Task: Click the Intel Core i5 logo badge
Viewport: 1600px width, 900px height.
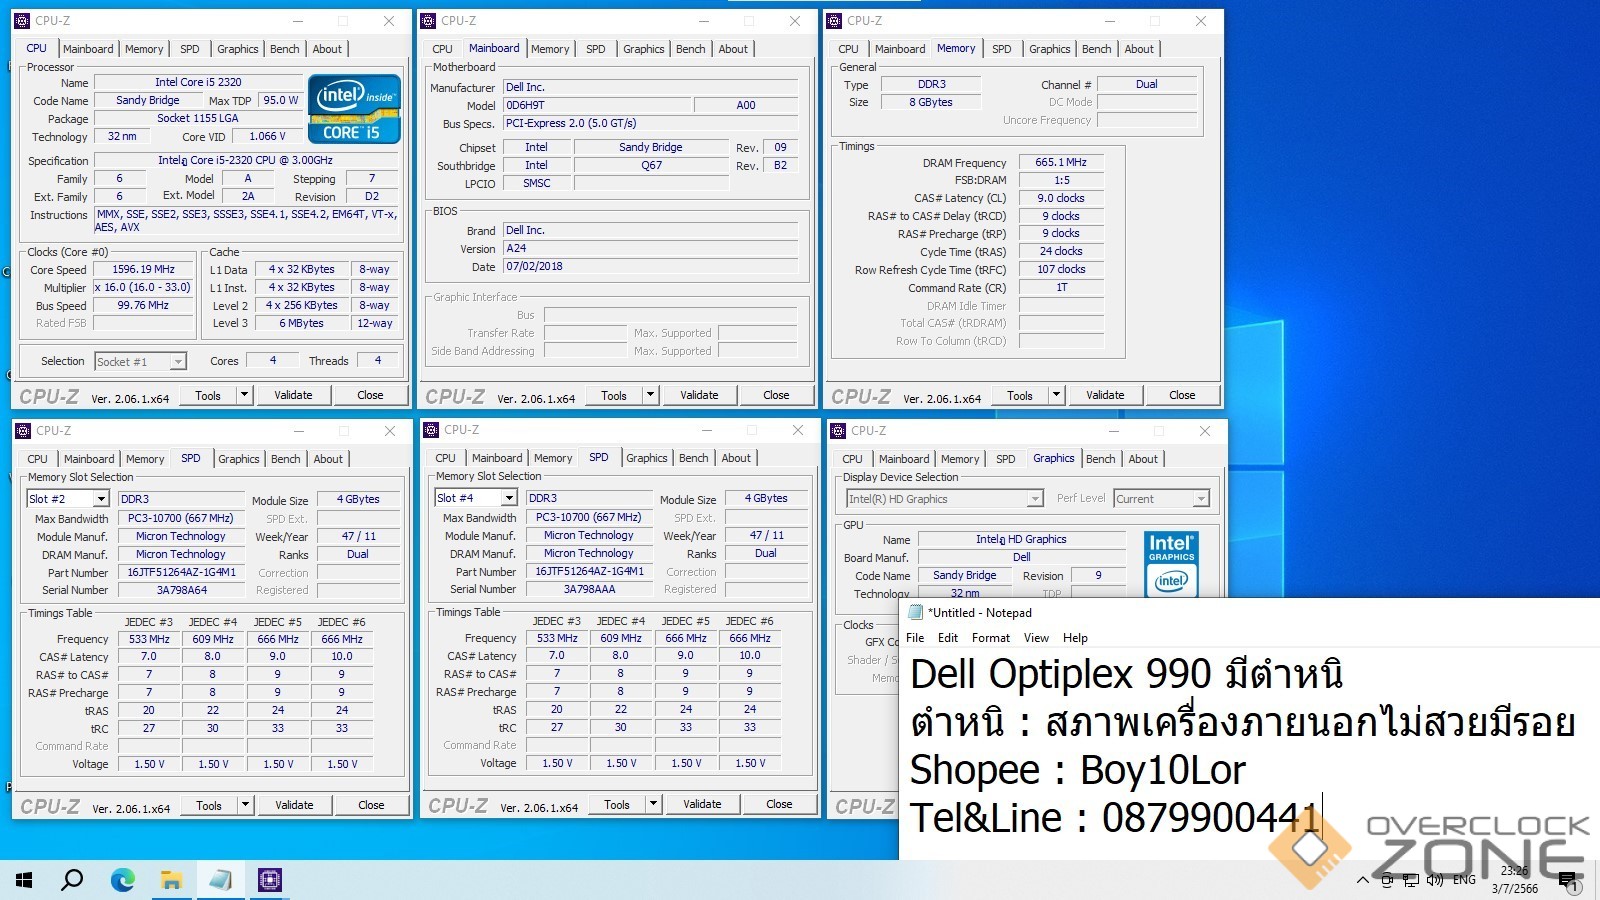Action: coord(354,109)
